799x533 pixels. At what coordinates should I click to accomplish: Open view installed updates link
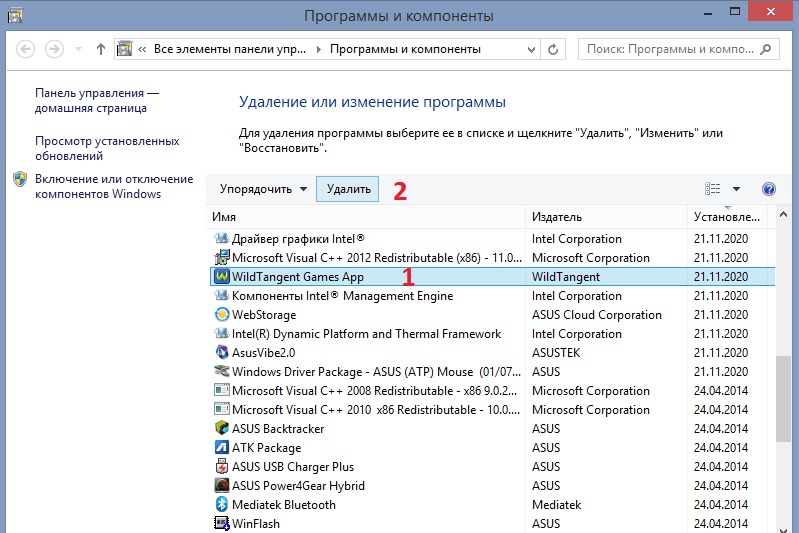107,148
